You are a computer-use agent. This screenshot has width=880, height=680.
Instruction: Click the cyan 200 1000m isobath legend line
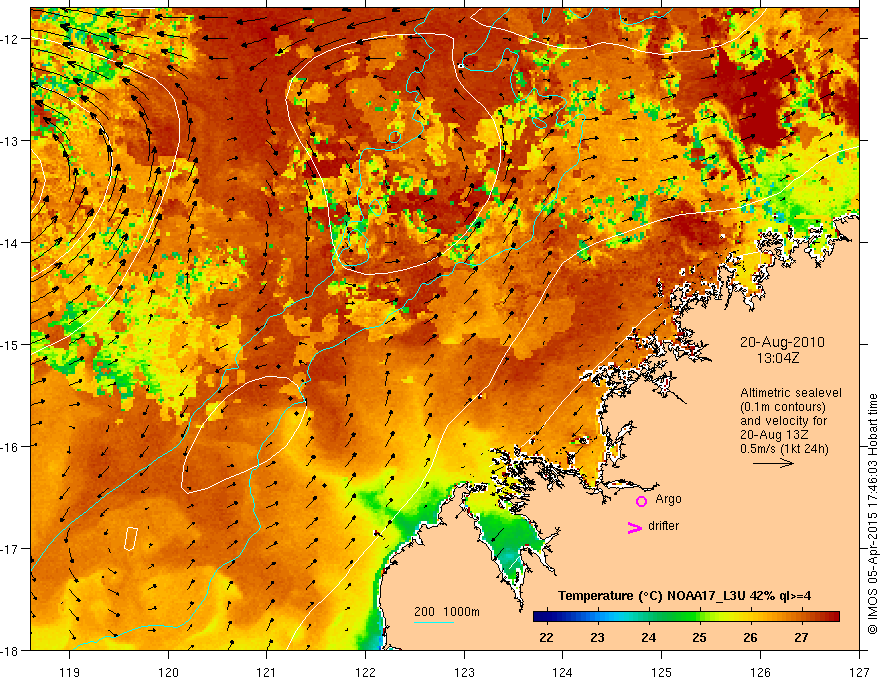click(434, 622)
